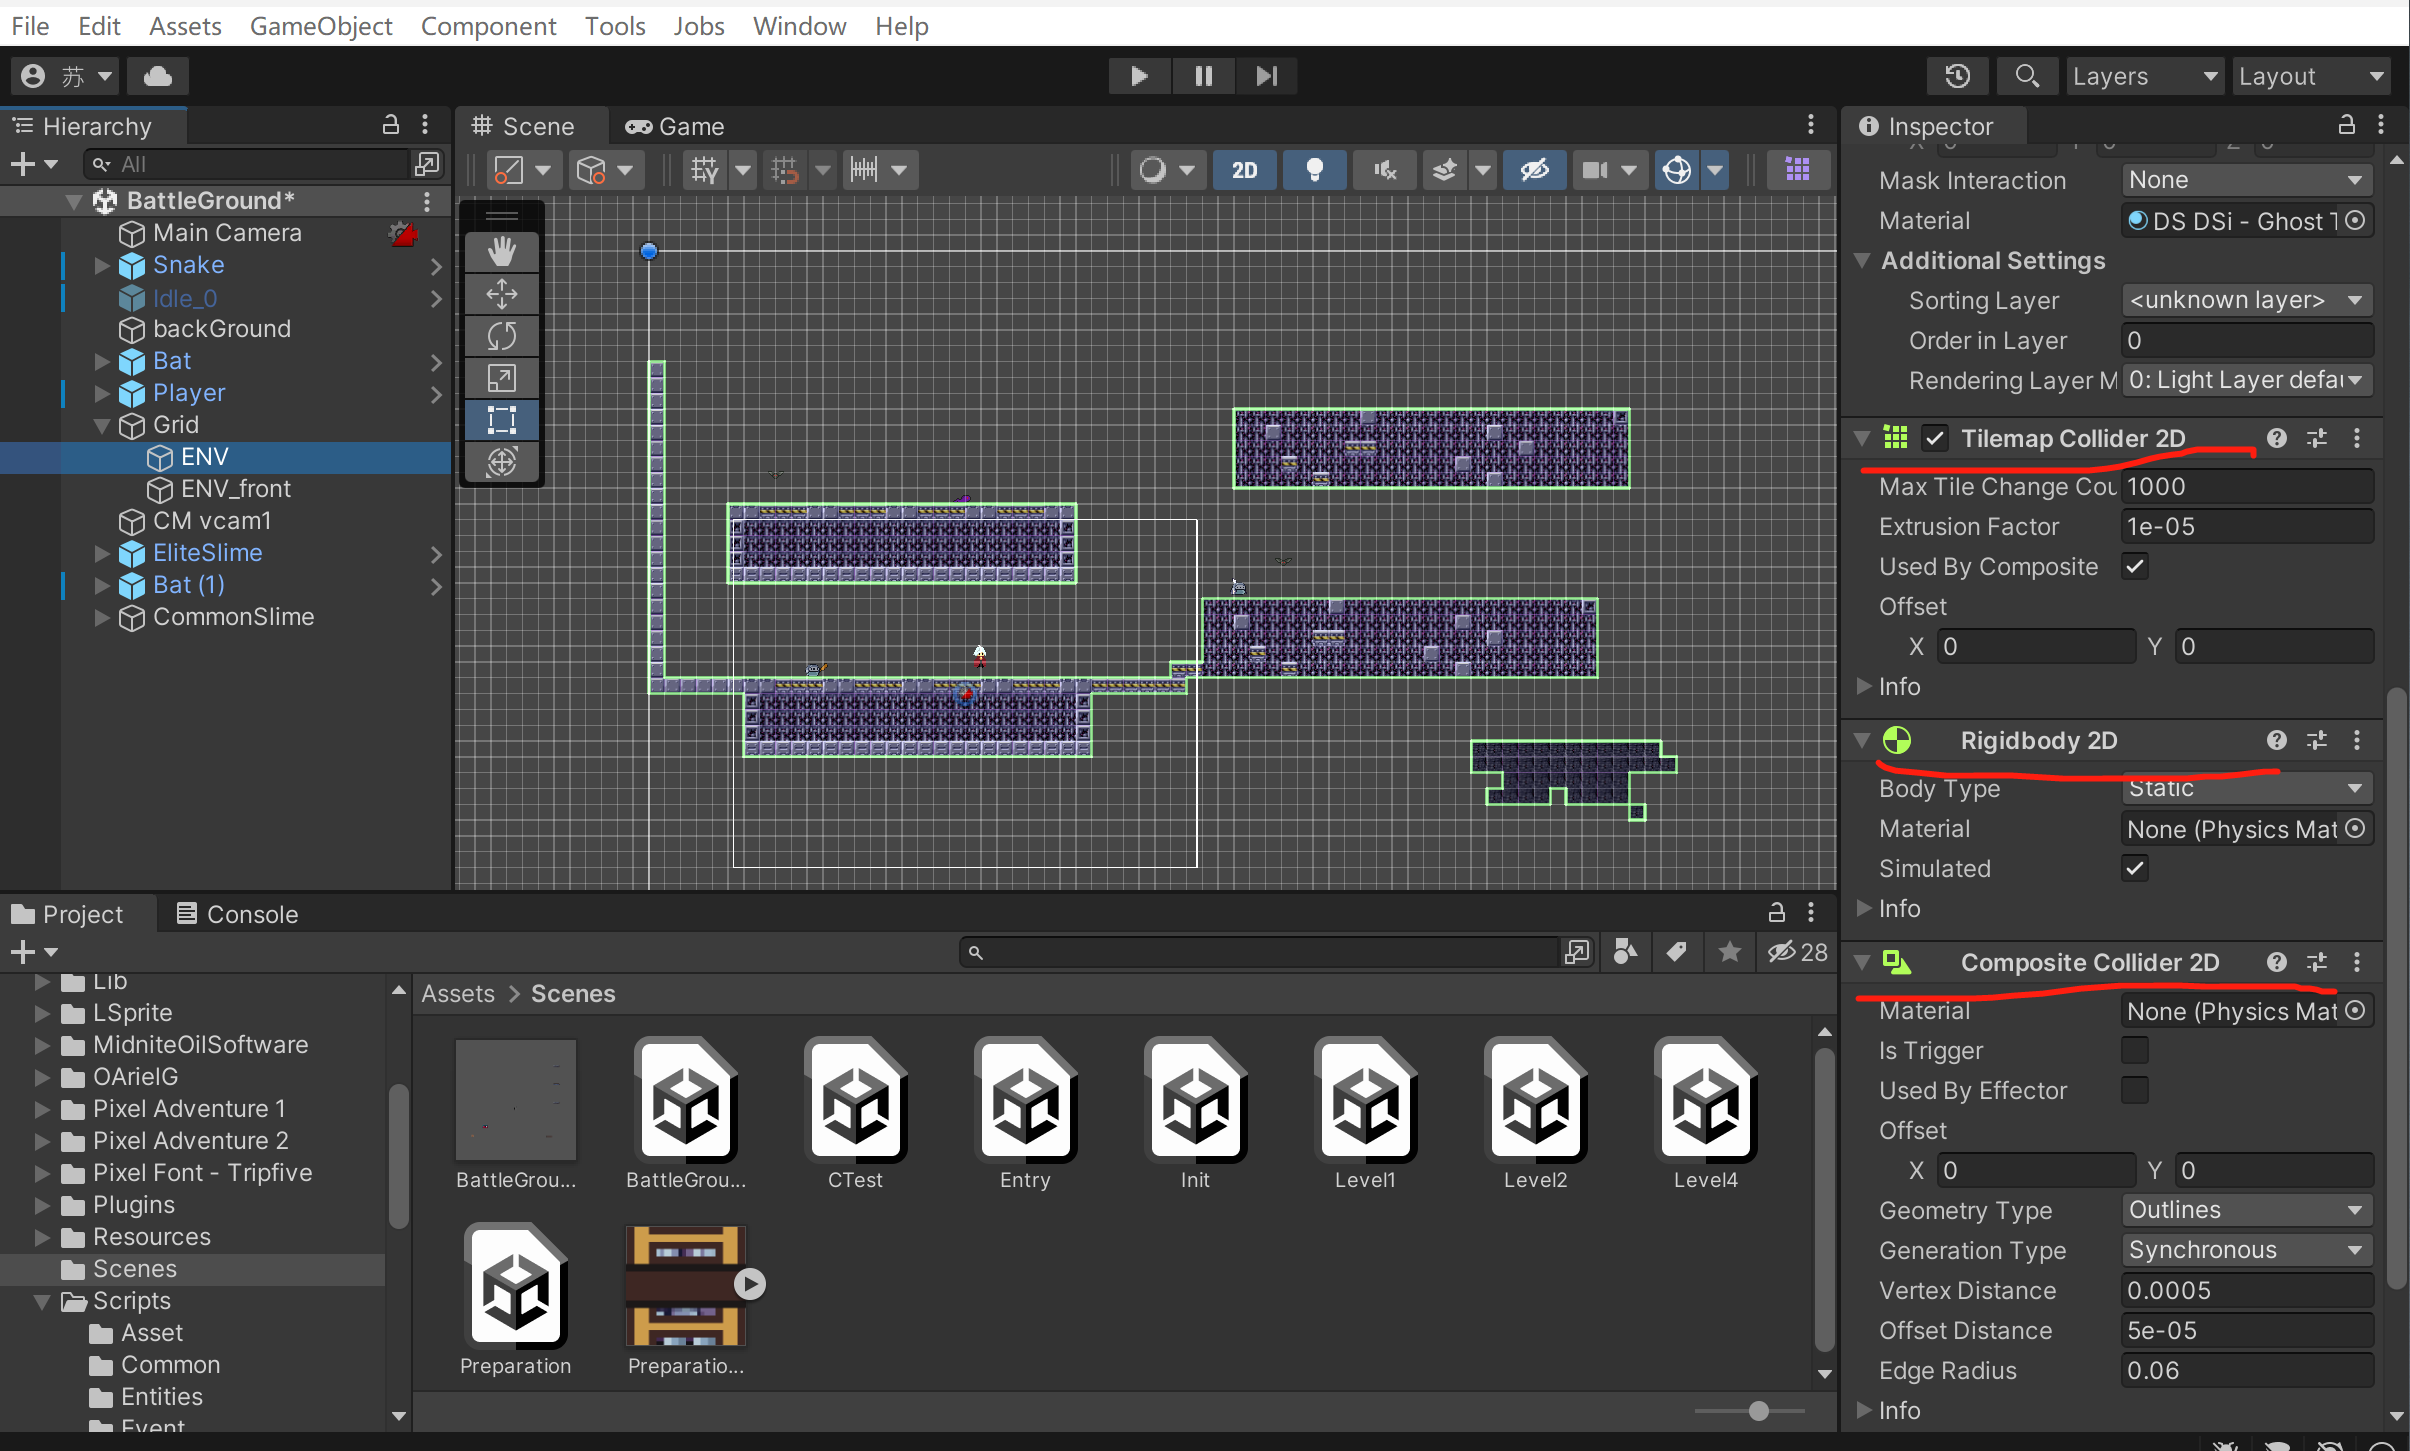Viewport: 2410px width, 1451px height.
Task: Select the Rotate tool in scene toolbar
Action: point(501,336)
